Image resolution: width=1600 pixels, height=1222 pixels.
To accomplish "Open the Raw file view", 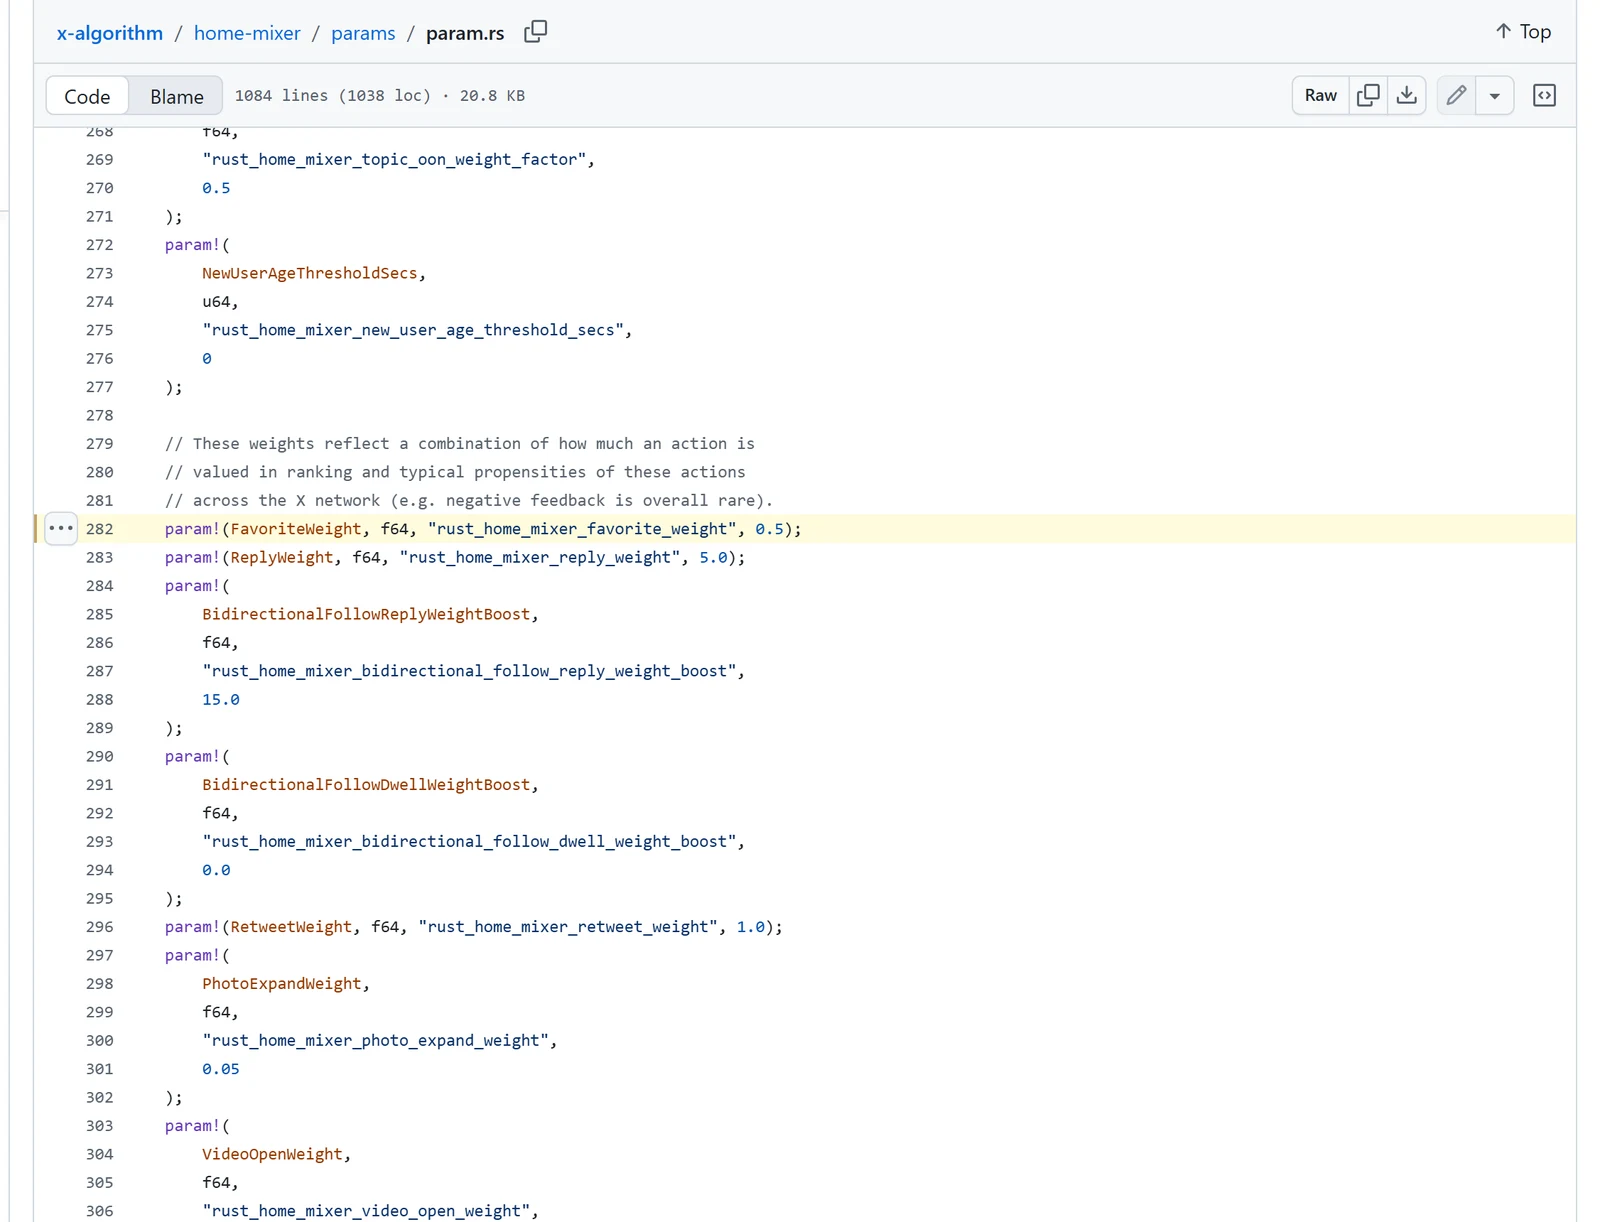I will pos(1320,95).
